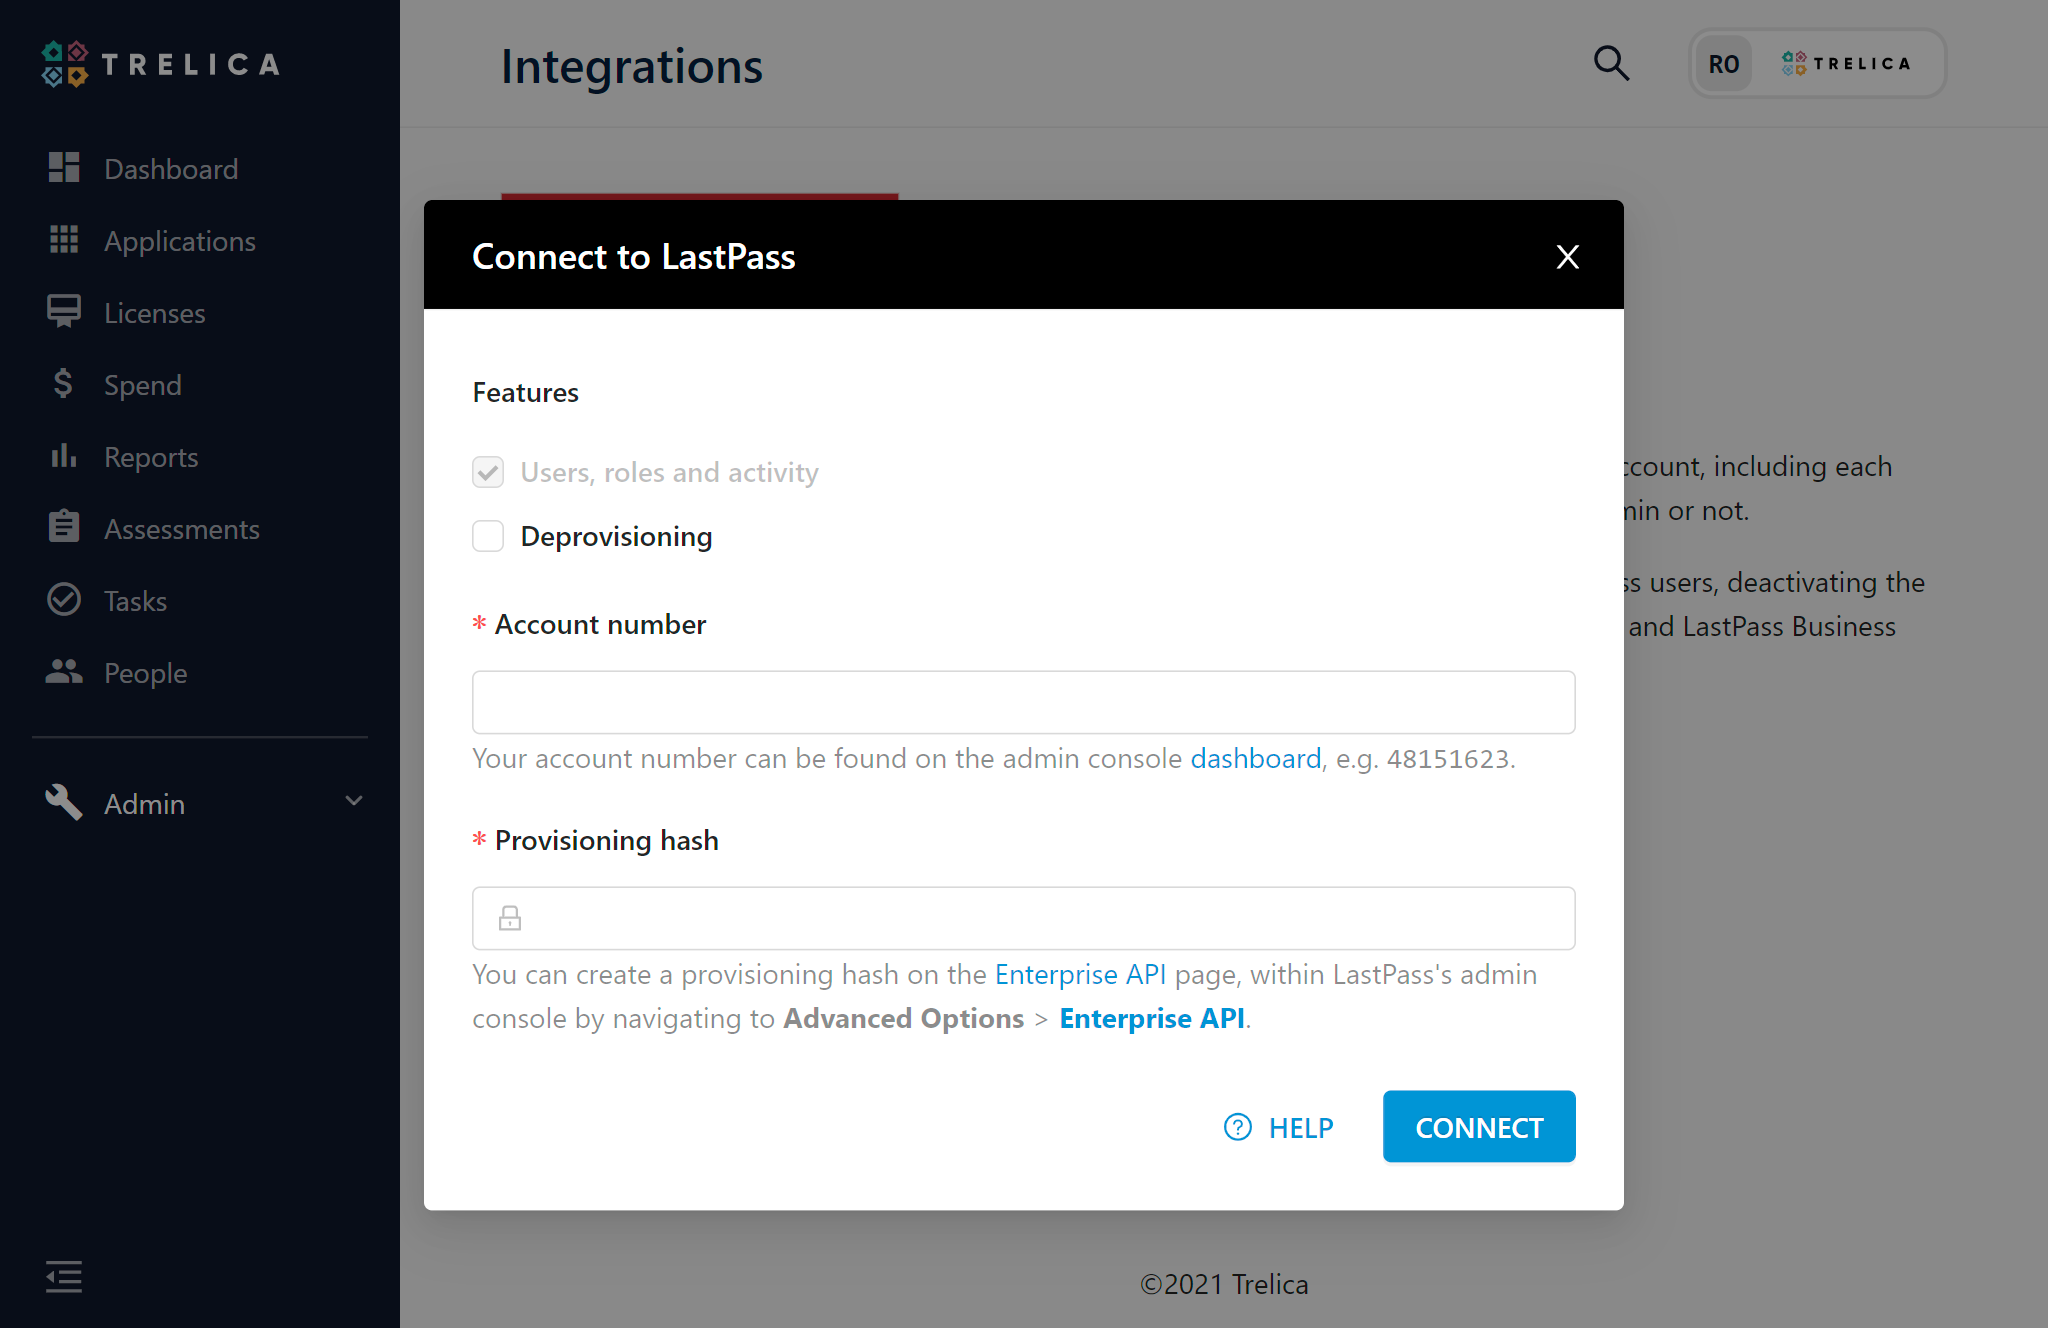Open Tasks checkmark circle icon

[64, 600]
